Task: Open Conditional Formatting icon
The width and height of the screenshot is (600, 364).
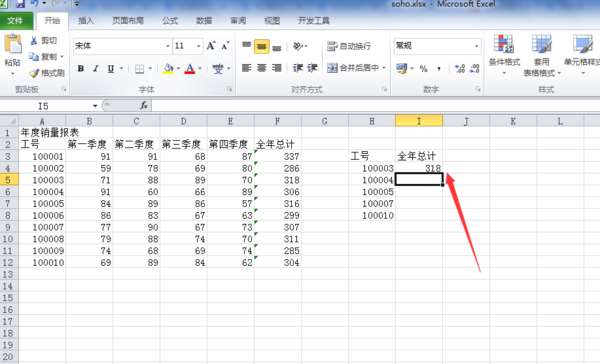Action: (x=503, y=44)
